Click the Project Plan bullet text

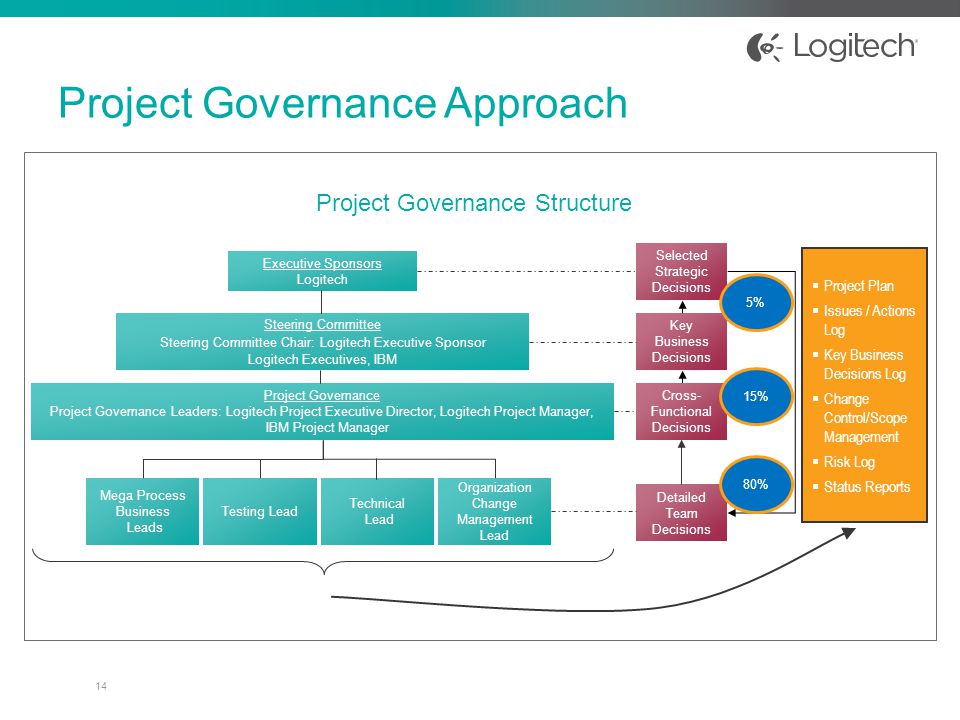pos(858,286)
